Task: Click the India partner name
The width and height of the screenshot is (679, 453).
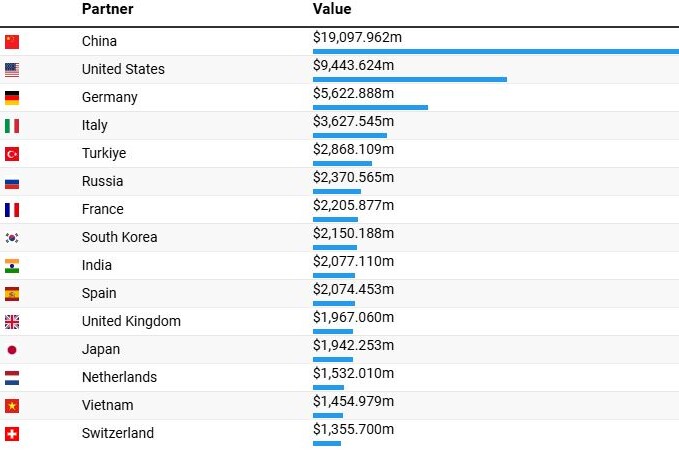Action: pos(97,265)
